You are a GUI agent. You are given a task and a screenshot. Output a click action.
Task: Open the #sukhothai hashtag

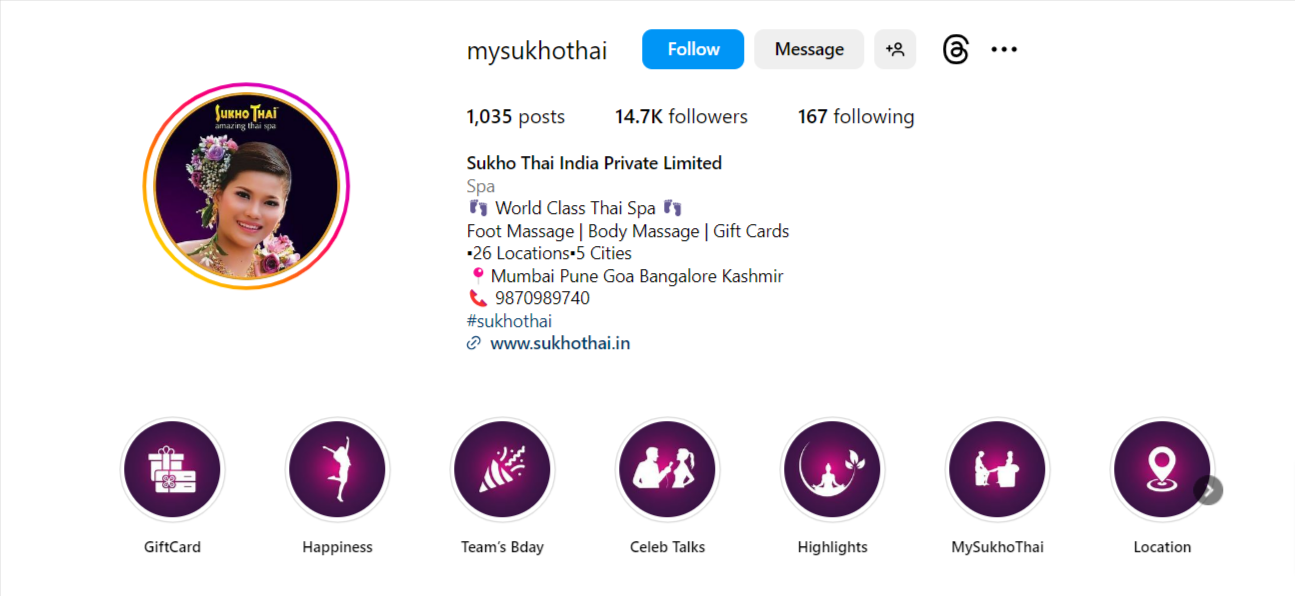(x=509, y=321)
